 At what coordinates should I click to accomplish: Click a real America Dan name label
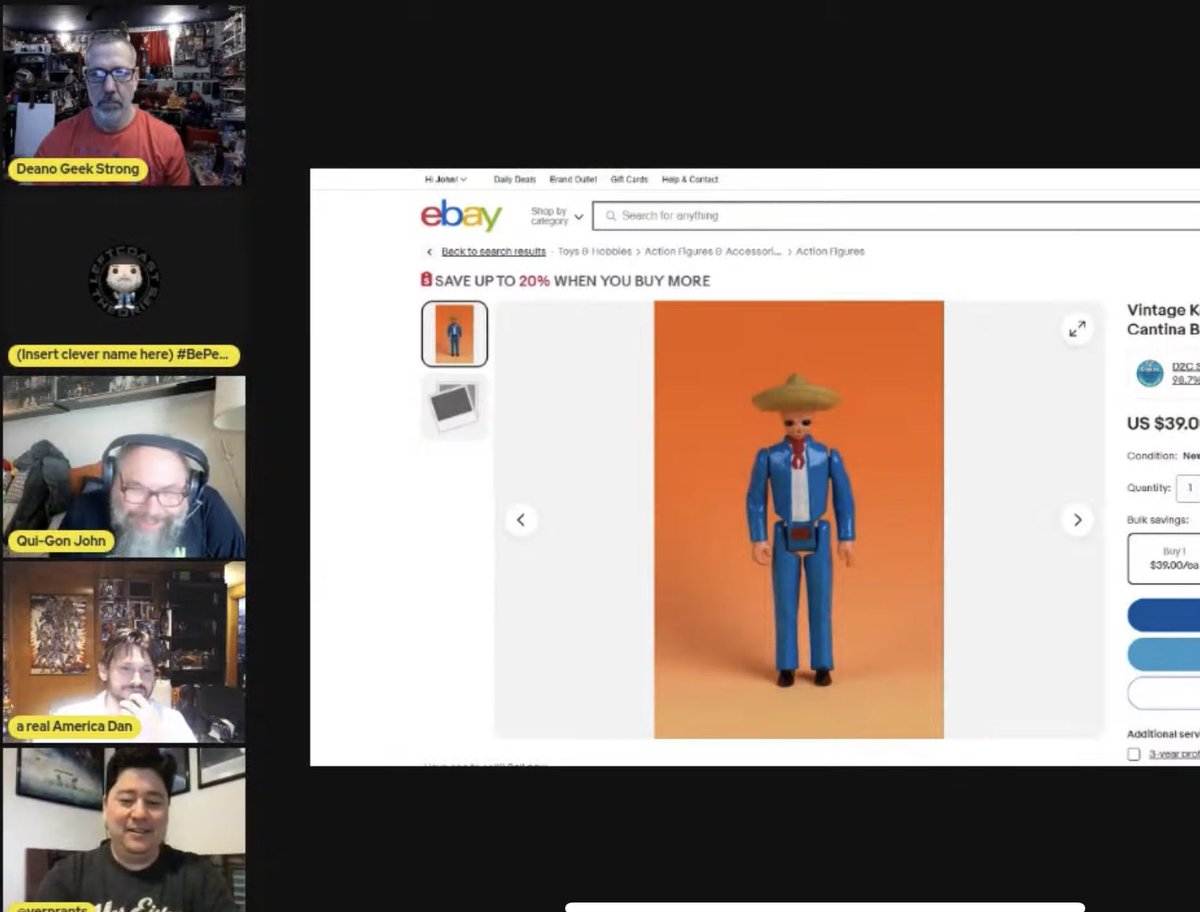click(75, 726)
